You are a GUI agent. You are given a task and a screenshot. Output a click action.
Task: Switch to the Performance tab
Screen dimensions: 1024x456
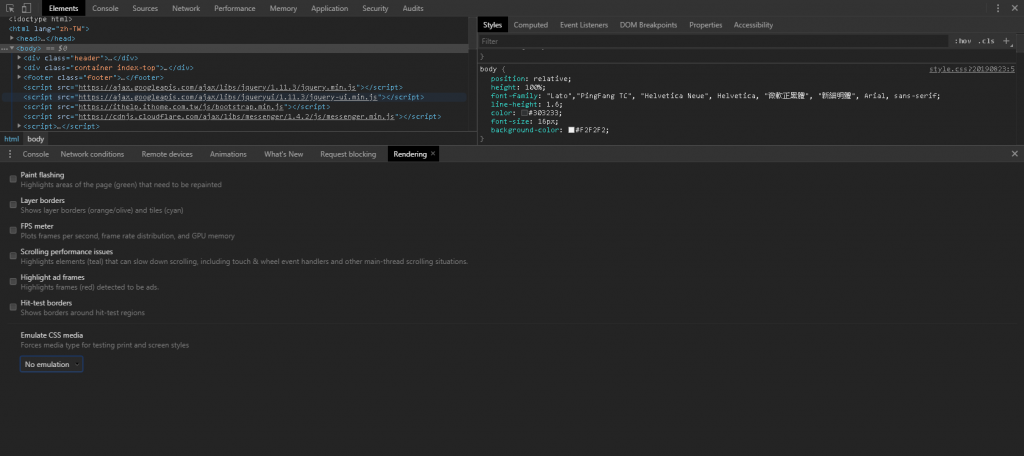point(235,8)
